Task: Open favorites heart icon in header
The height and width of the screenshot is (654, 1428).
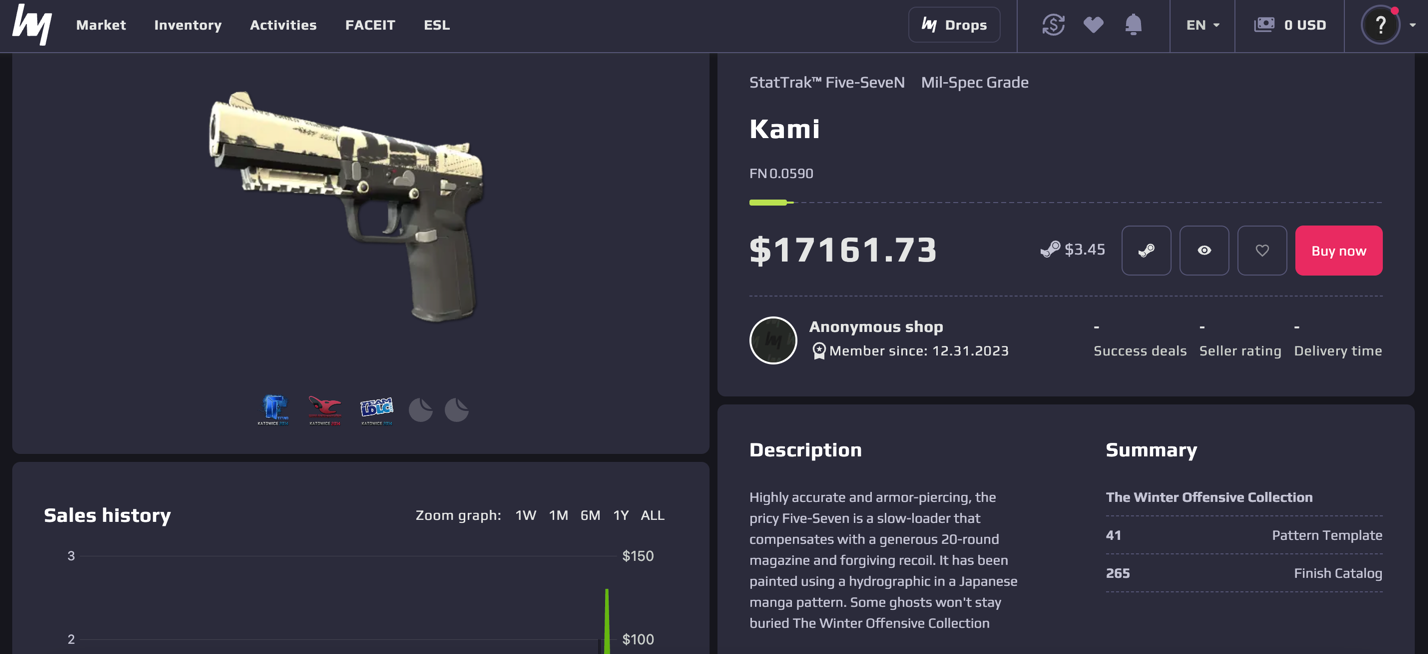Action: [1093, 25]
